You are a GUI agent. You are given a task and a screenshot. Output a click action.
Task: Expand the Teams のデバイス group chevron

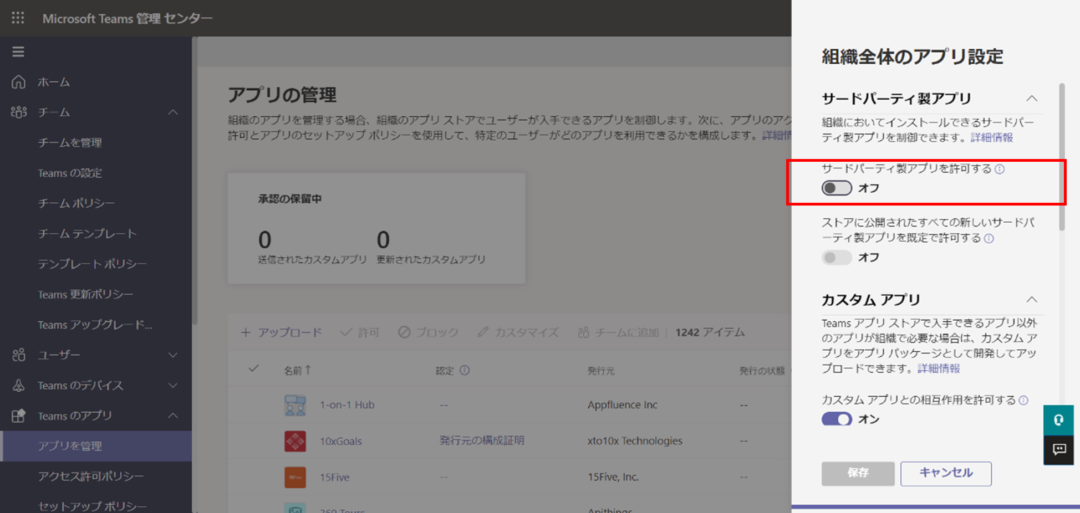tap(173, 386)
